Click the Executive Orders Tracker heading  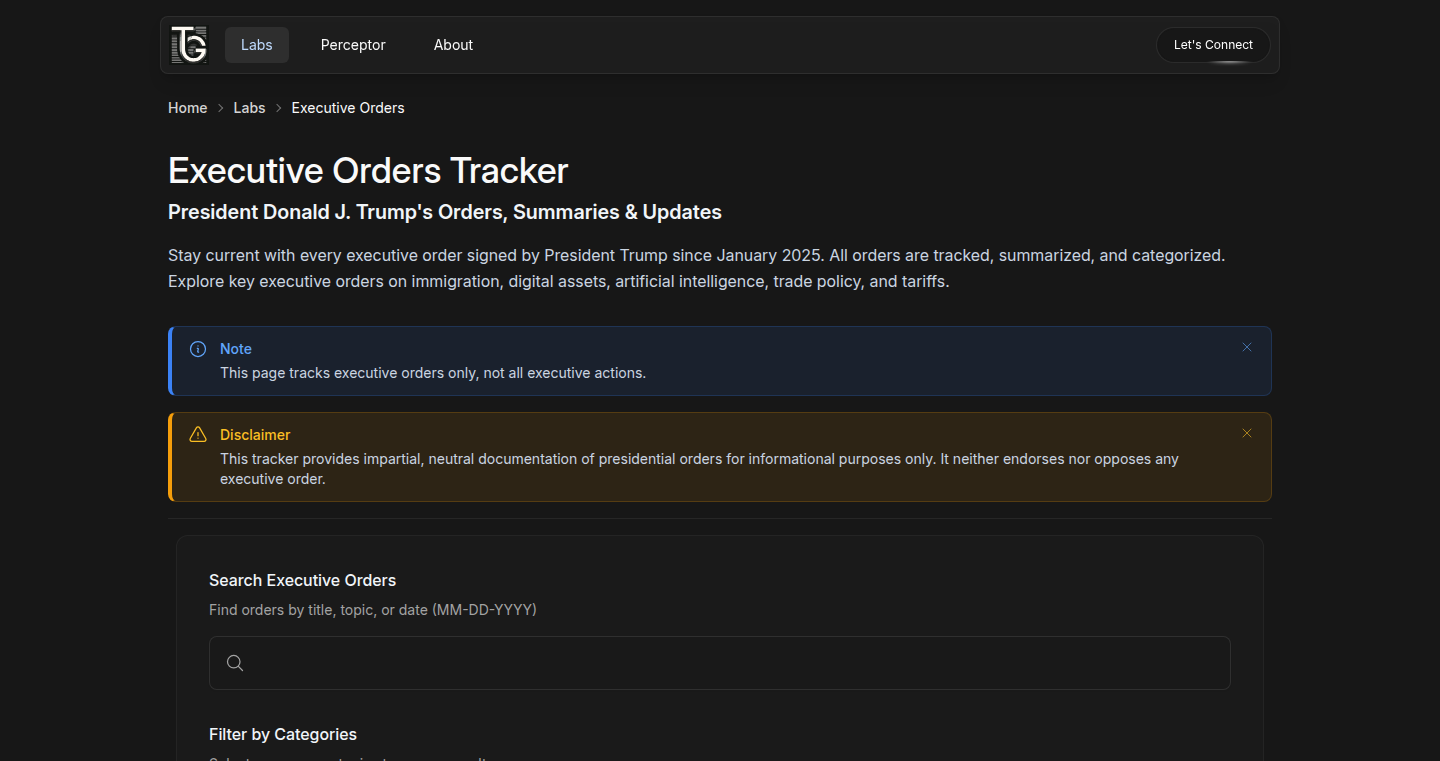(368, 171)
